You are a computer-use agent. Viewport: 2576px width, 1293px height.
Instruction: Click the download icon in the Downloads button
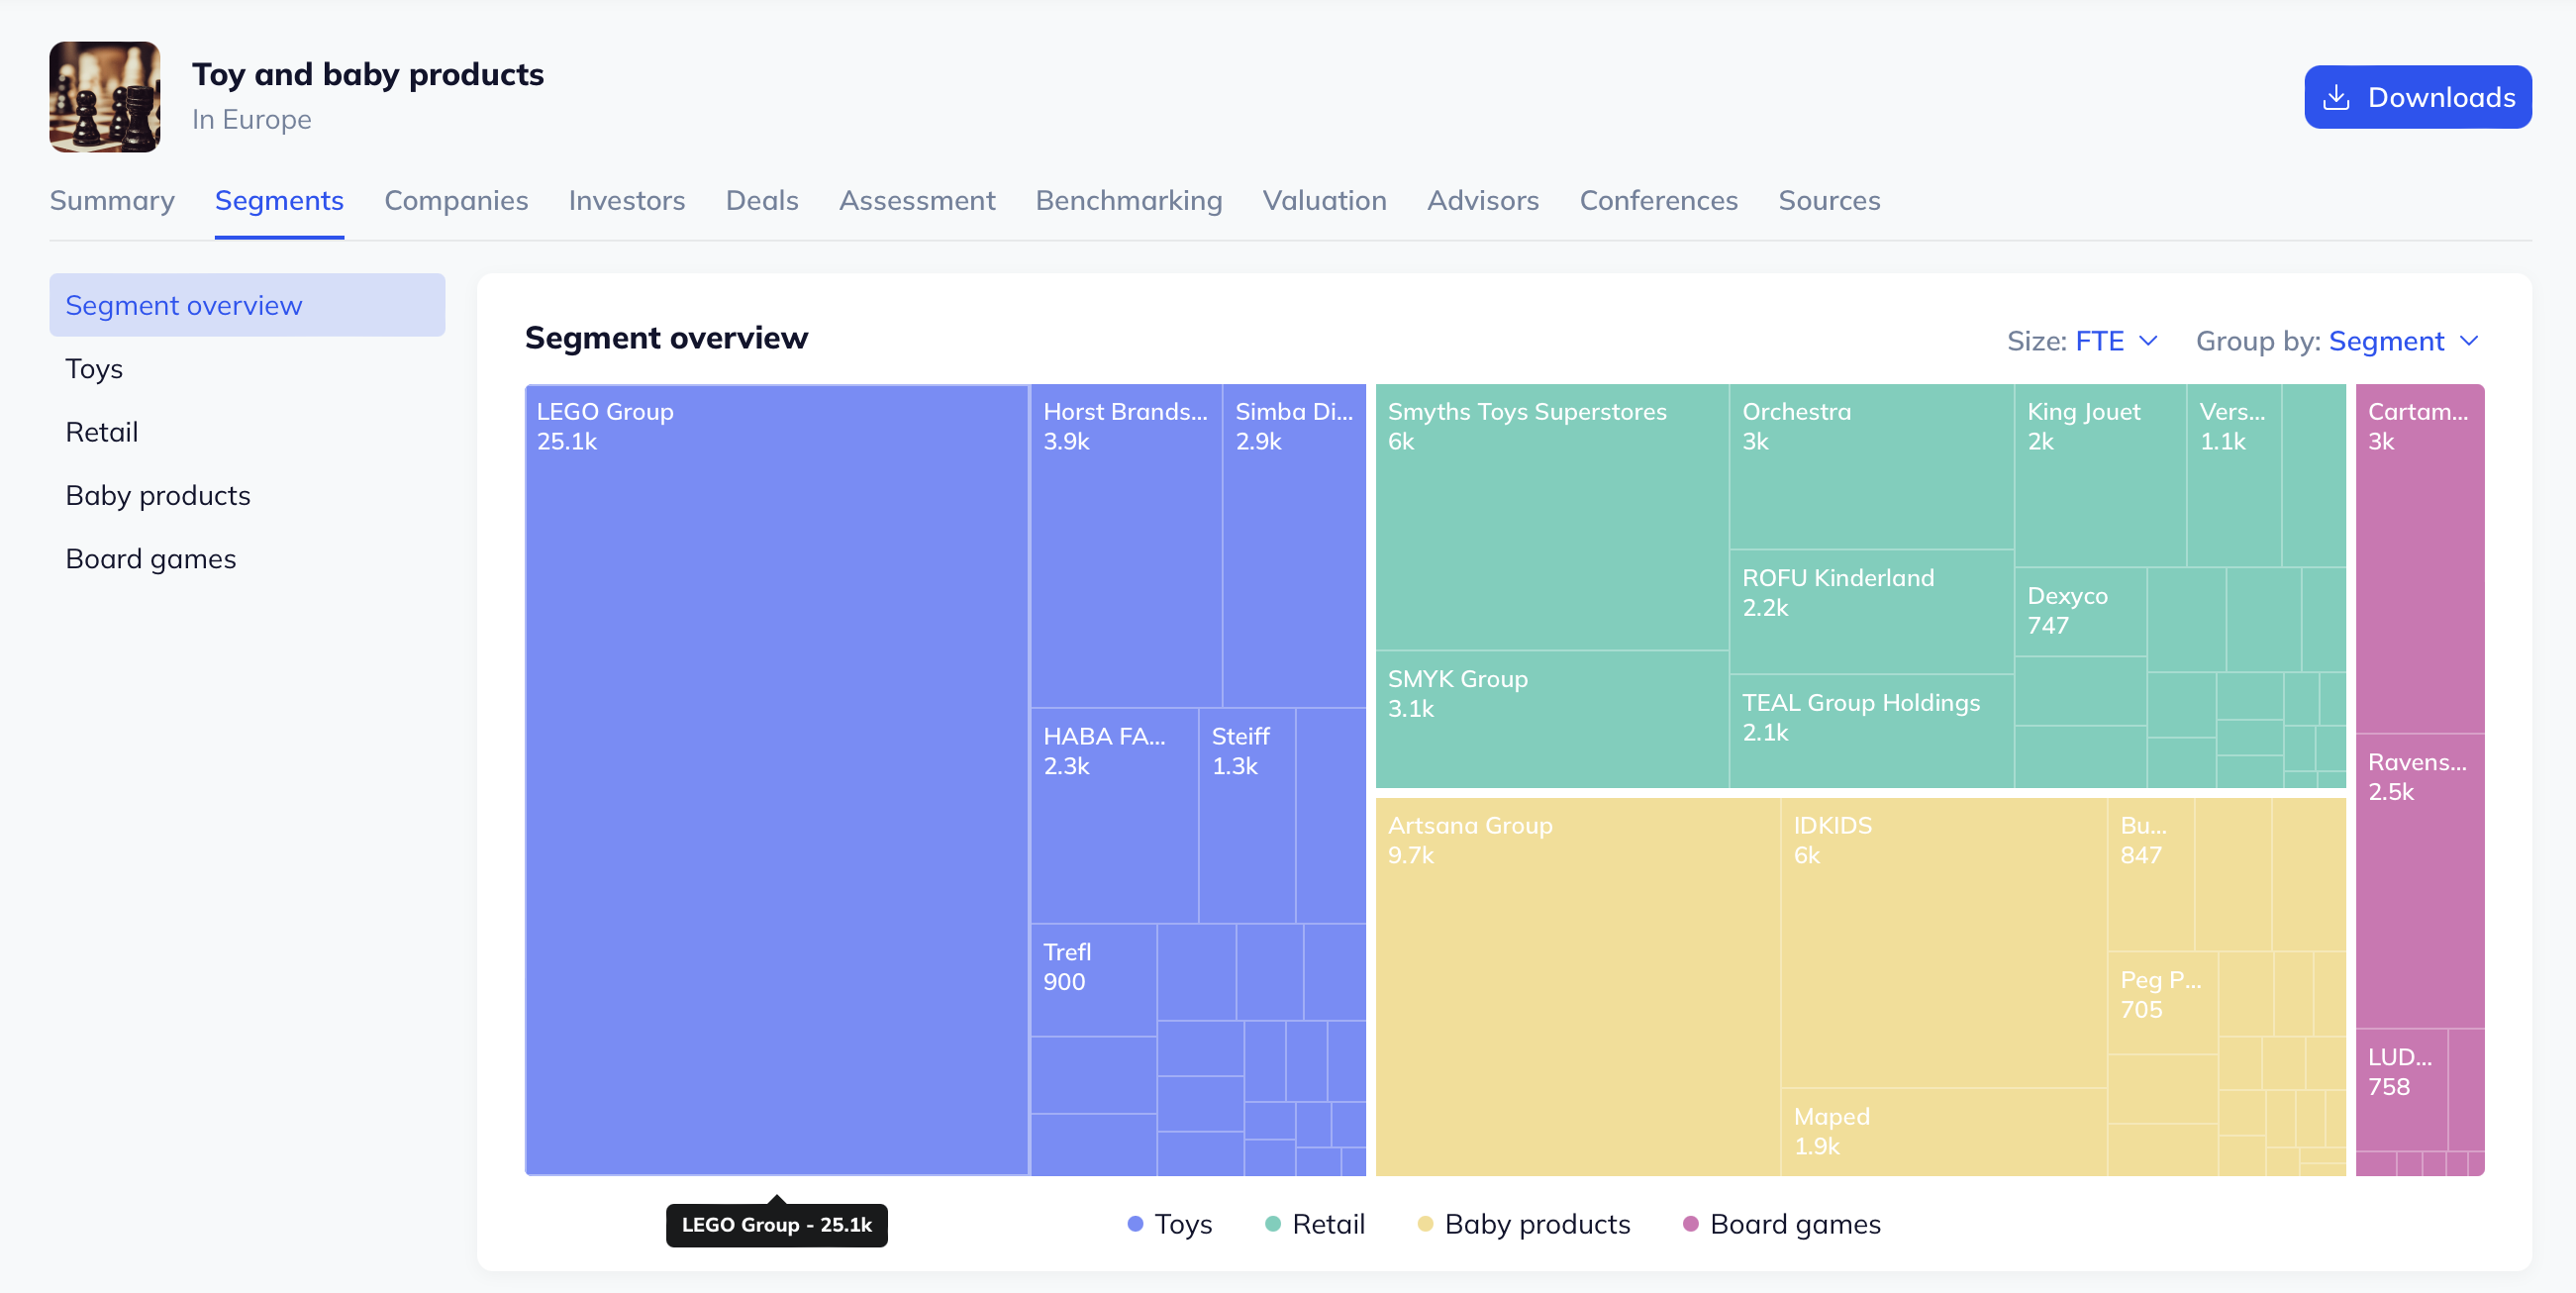(x=2338, y=96)
